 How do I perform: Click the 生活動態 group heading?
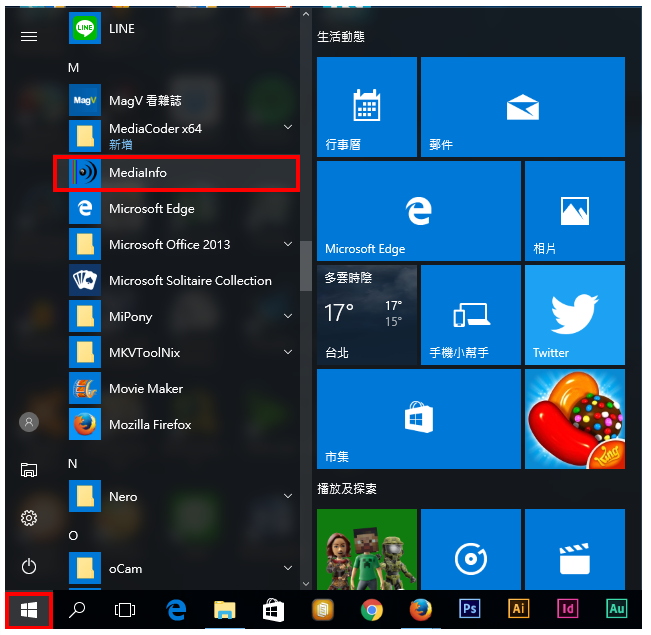[341, 37]
